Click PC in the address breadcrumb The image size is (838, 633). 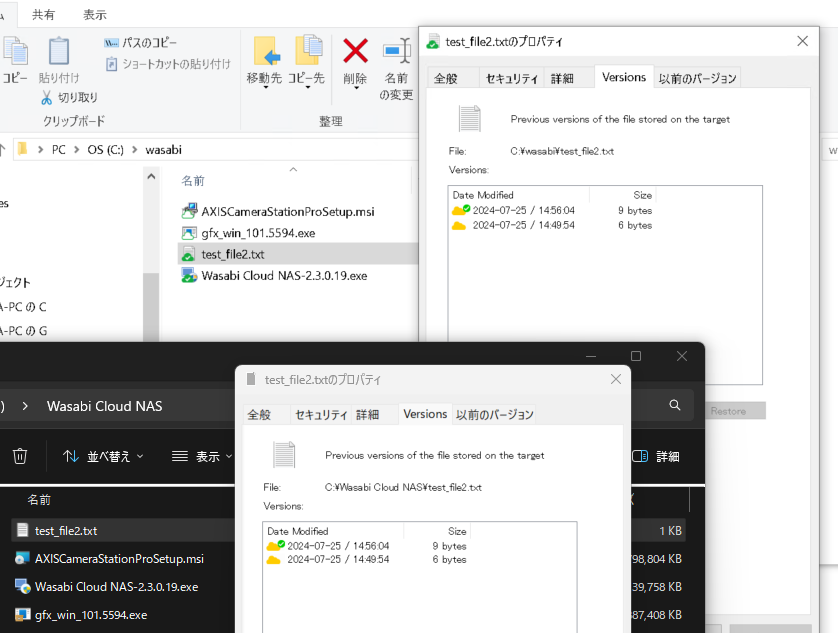click(59, 150)
